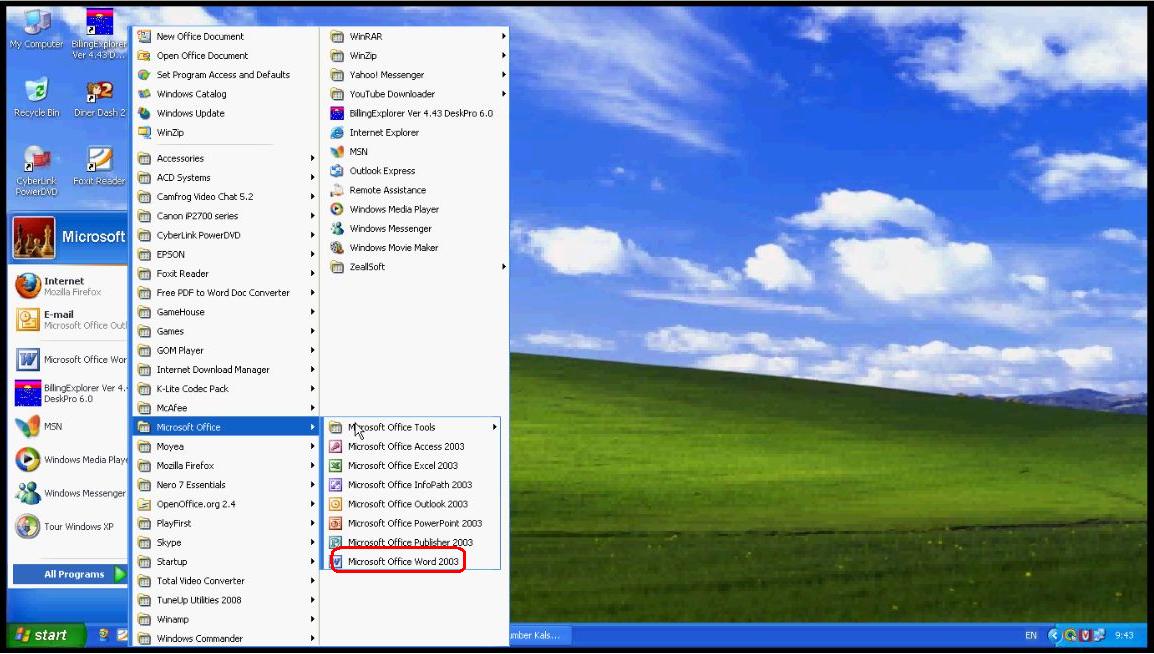1154x654 pixels.
Task: Select Foxit Reader desktop shortcut
Action: click(x=99, y=165)
